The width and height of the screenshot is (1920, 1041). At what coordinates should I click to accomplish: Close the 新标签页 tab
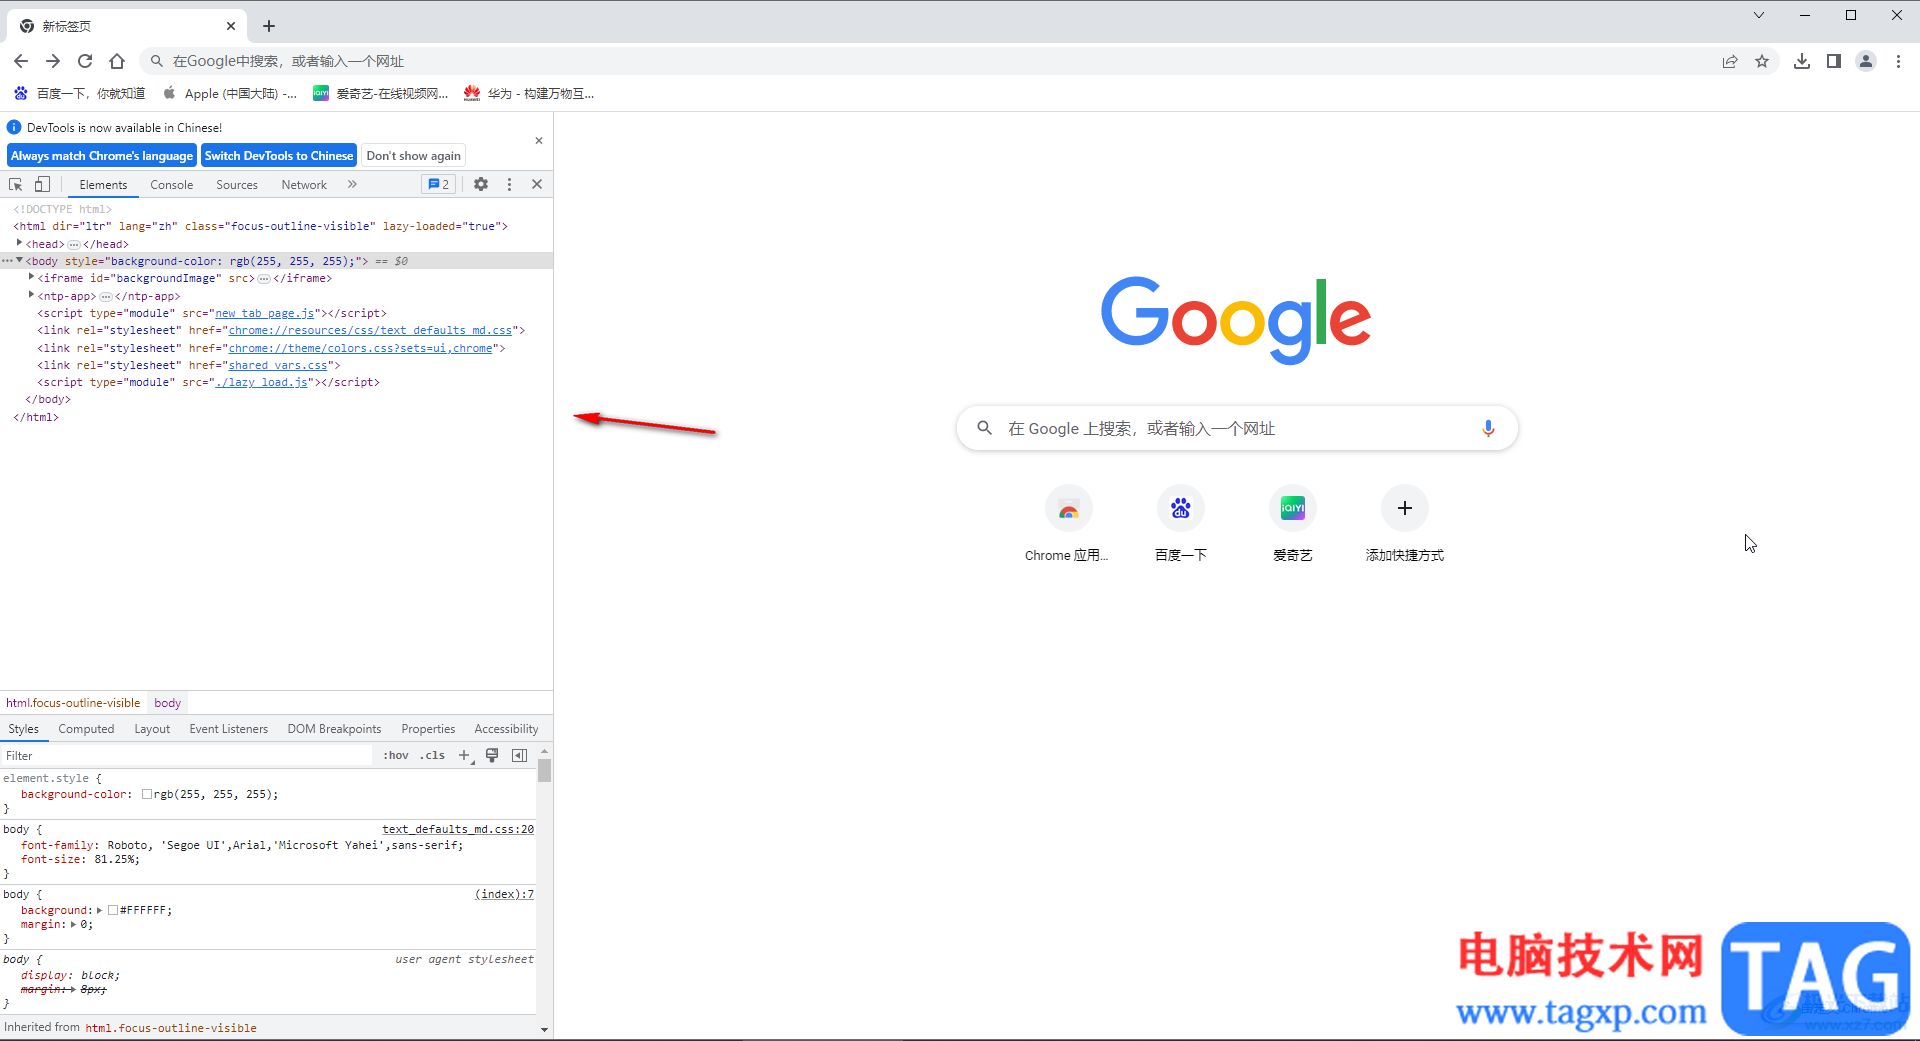click(x=231, y=26)
